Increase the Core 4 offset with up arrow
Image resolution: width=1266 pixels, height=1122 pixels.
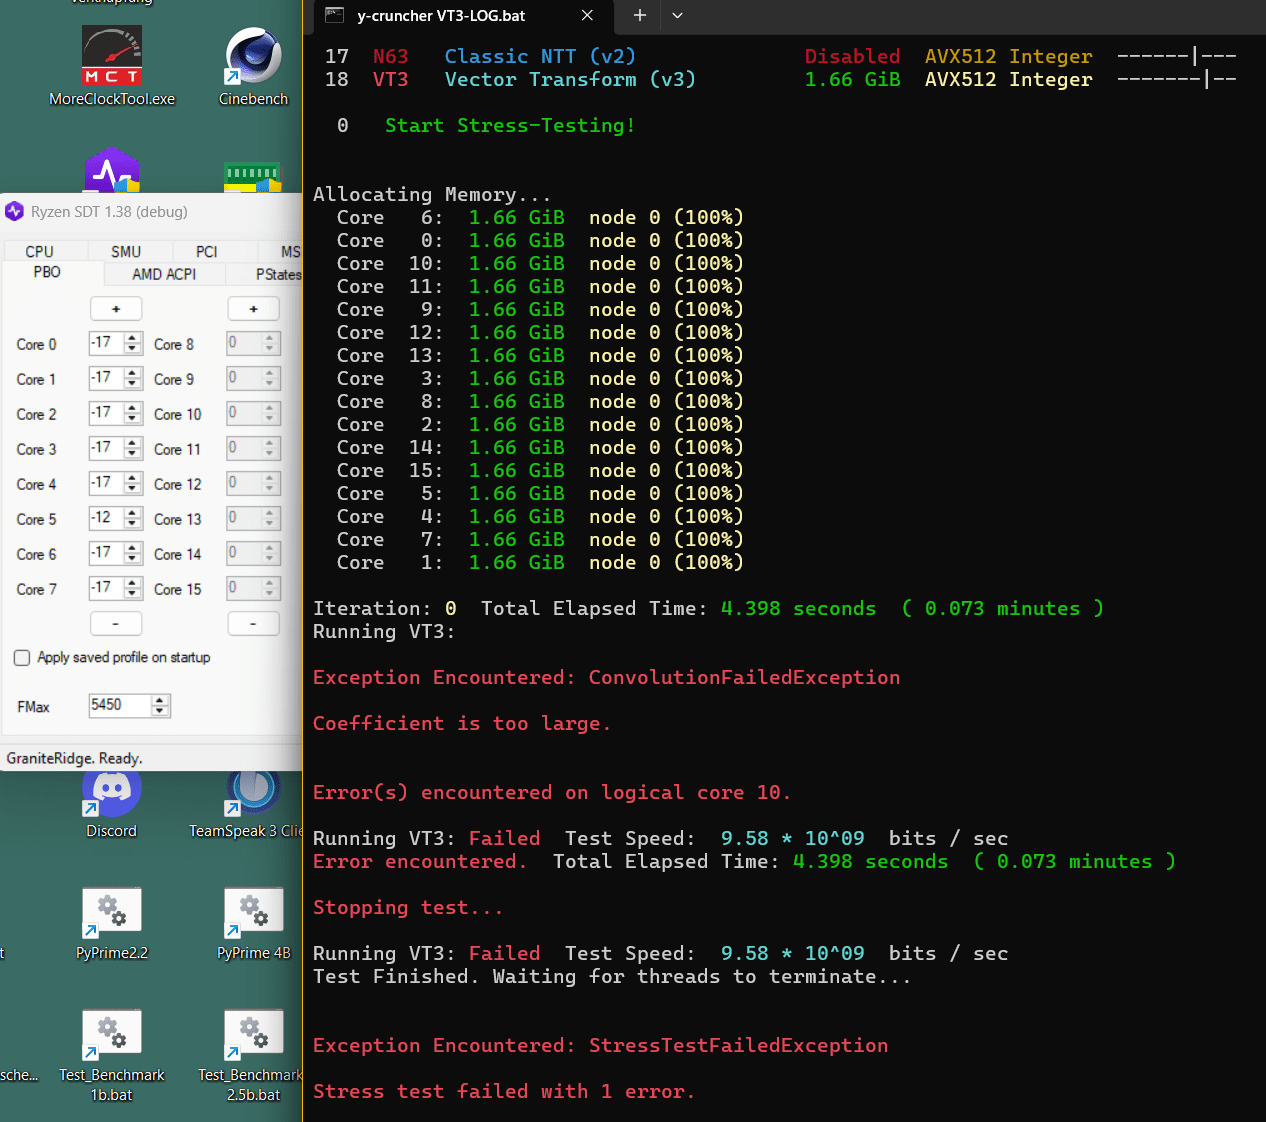(x=133, y=478)
